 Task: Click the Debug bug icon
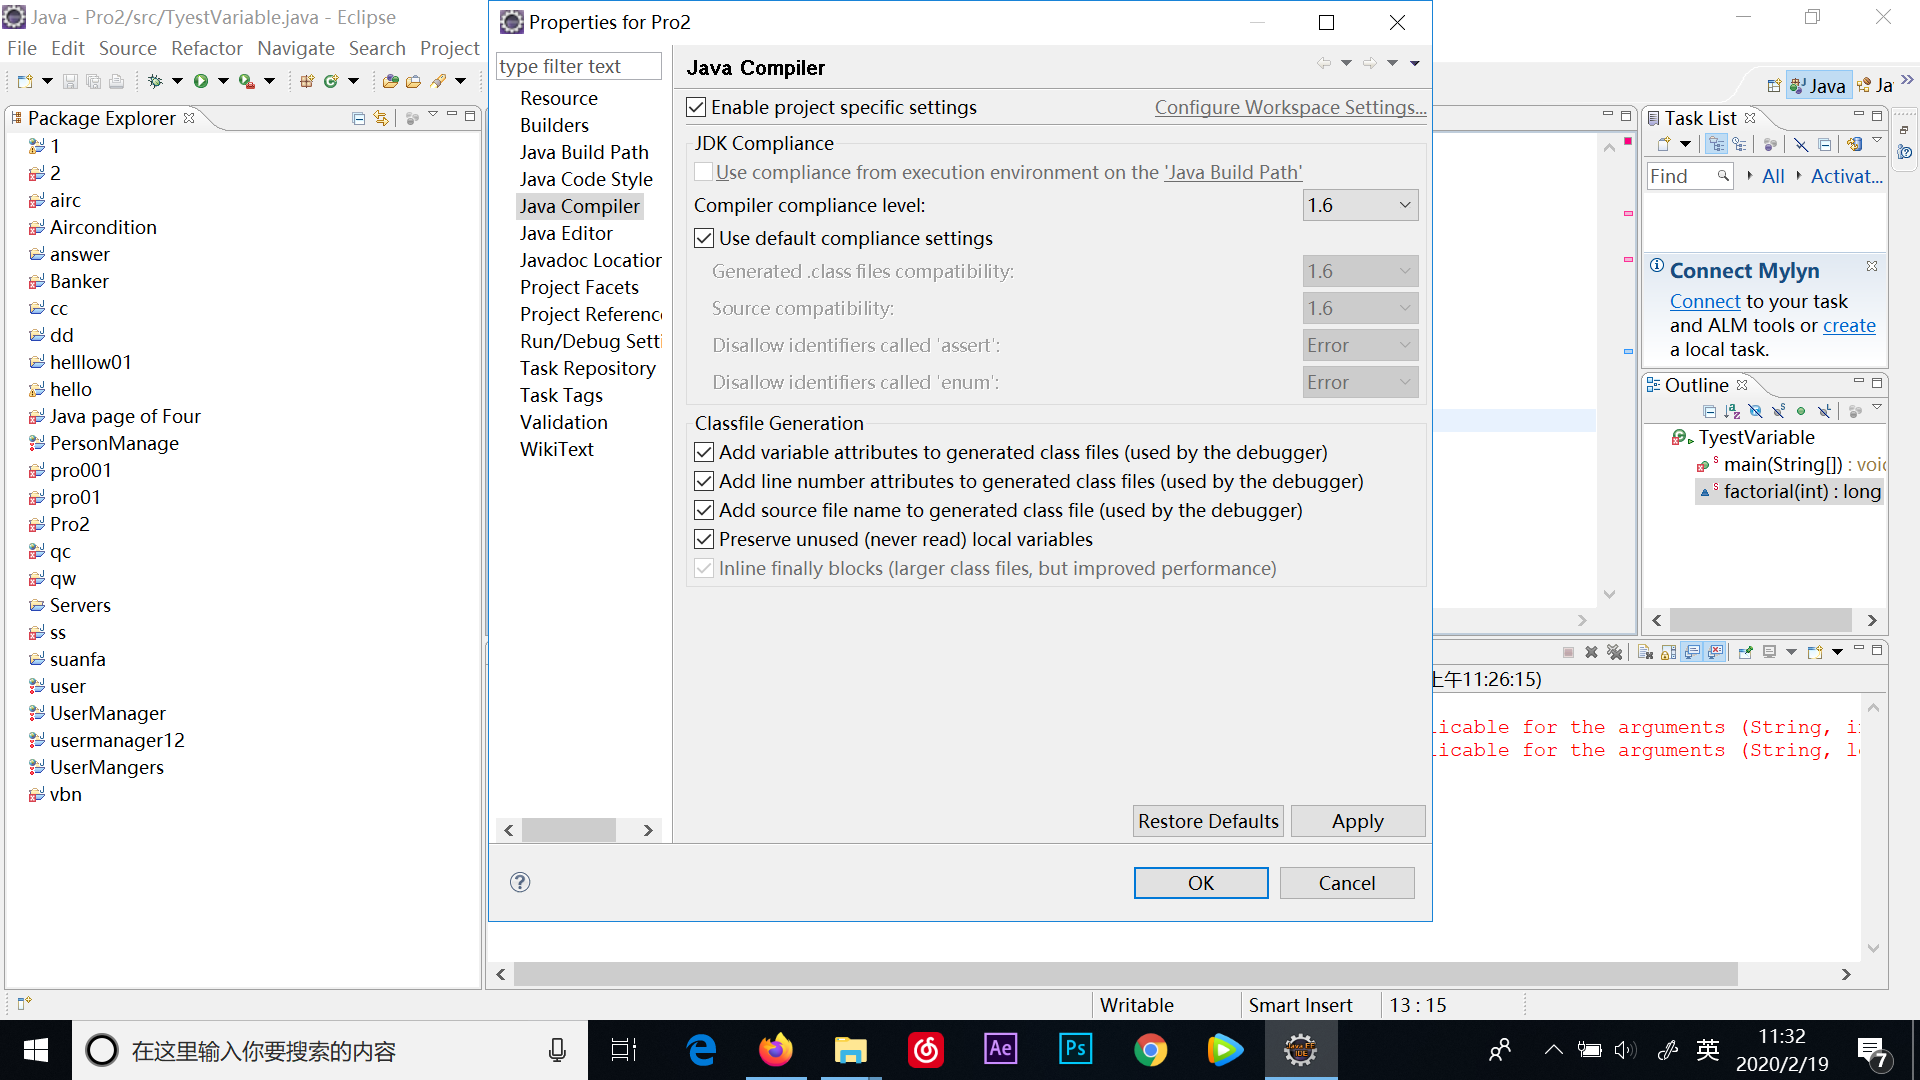click(155, 81)
